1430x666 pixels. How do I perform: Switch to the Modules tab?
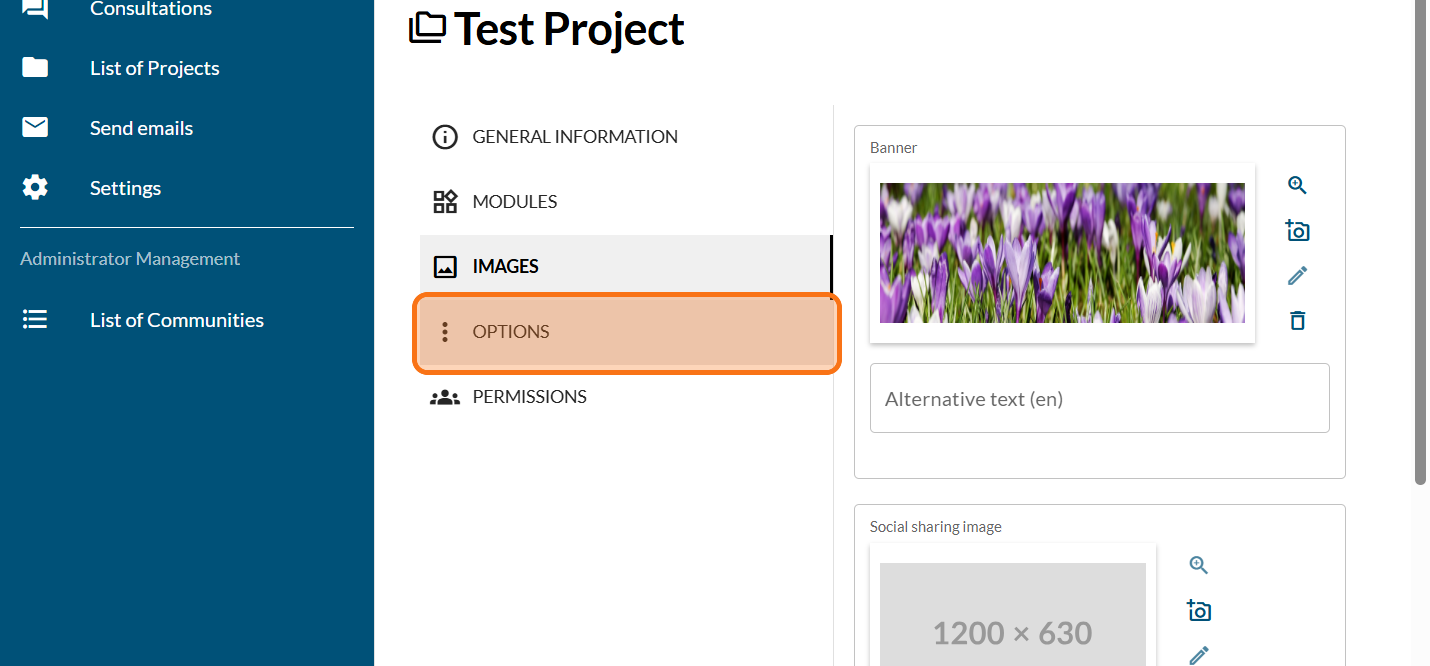515,202
